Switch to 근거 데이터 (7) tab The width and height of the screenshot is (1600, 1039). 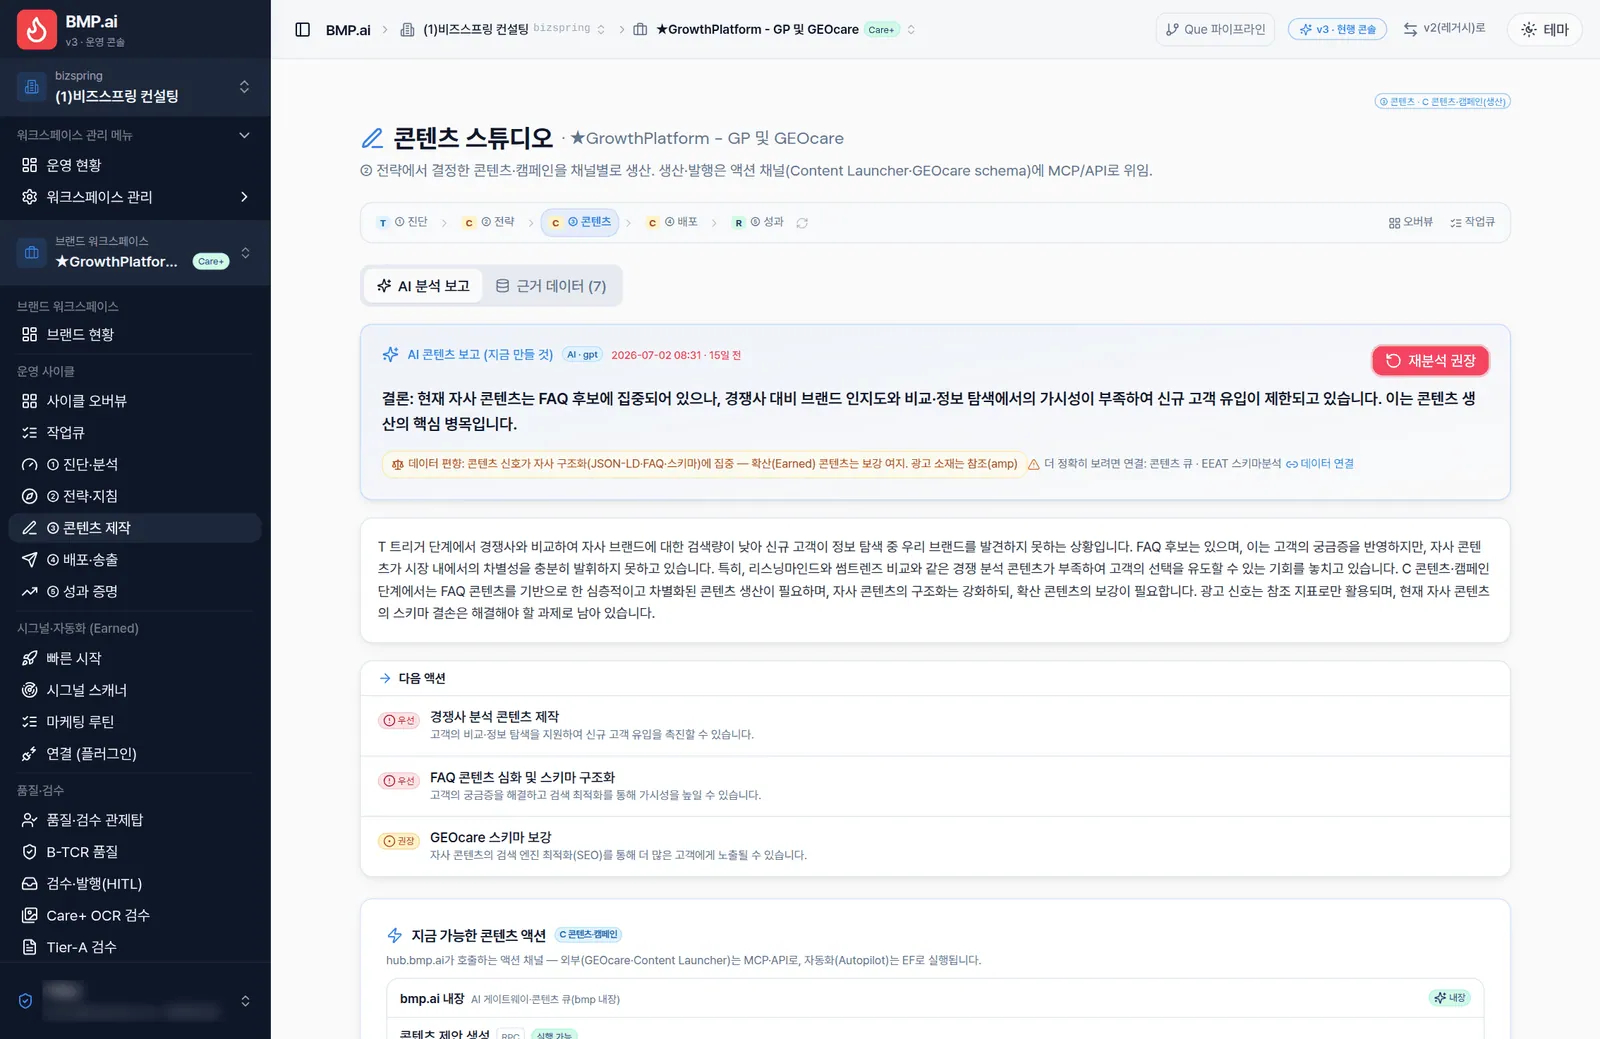[x=551, y=286]
